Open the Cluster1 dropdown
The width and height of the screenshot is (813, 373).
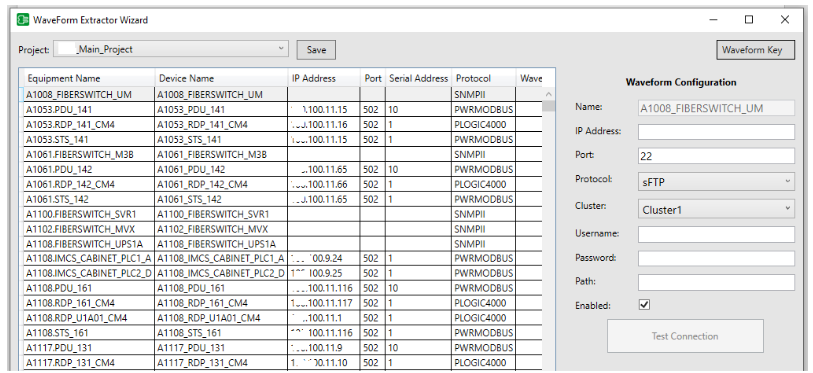[716, 209]
